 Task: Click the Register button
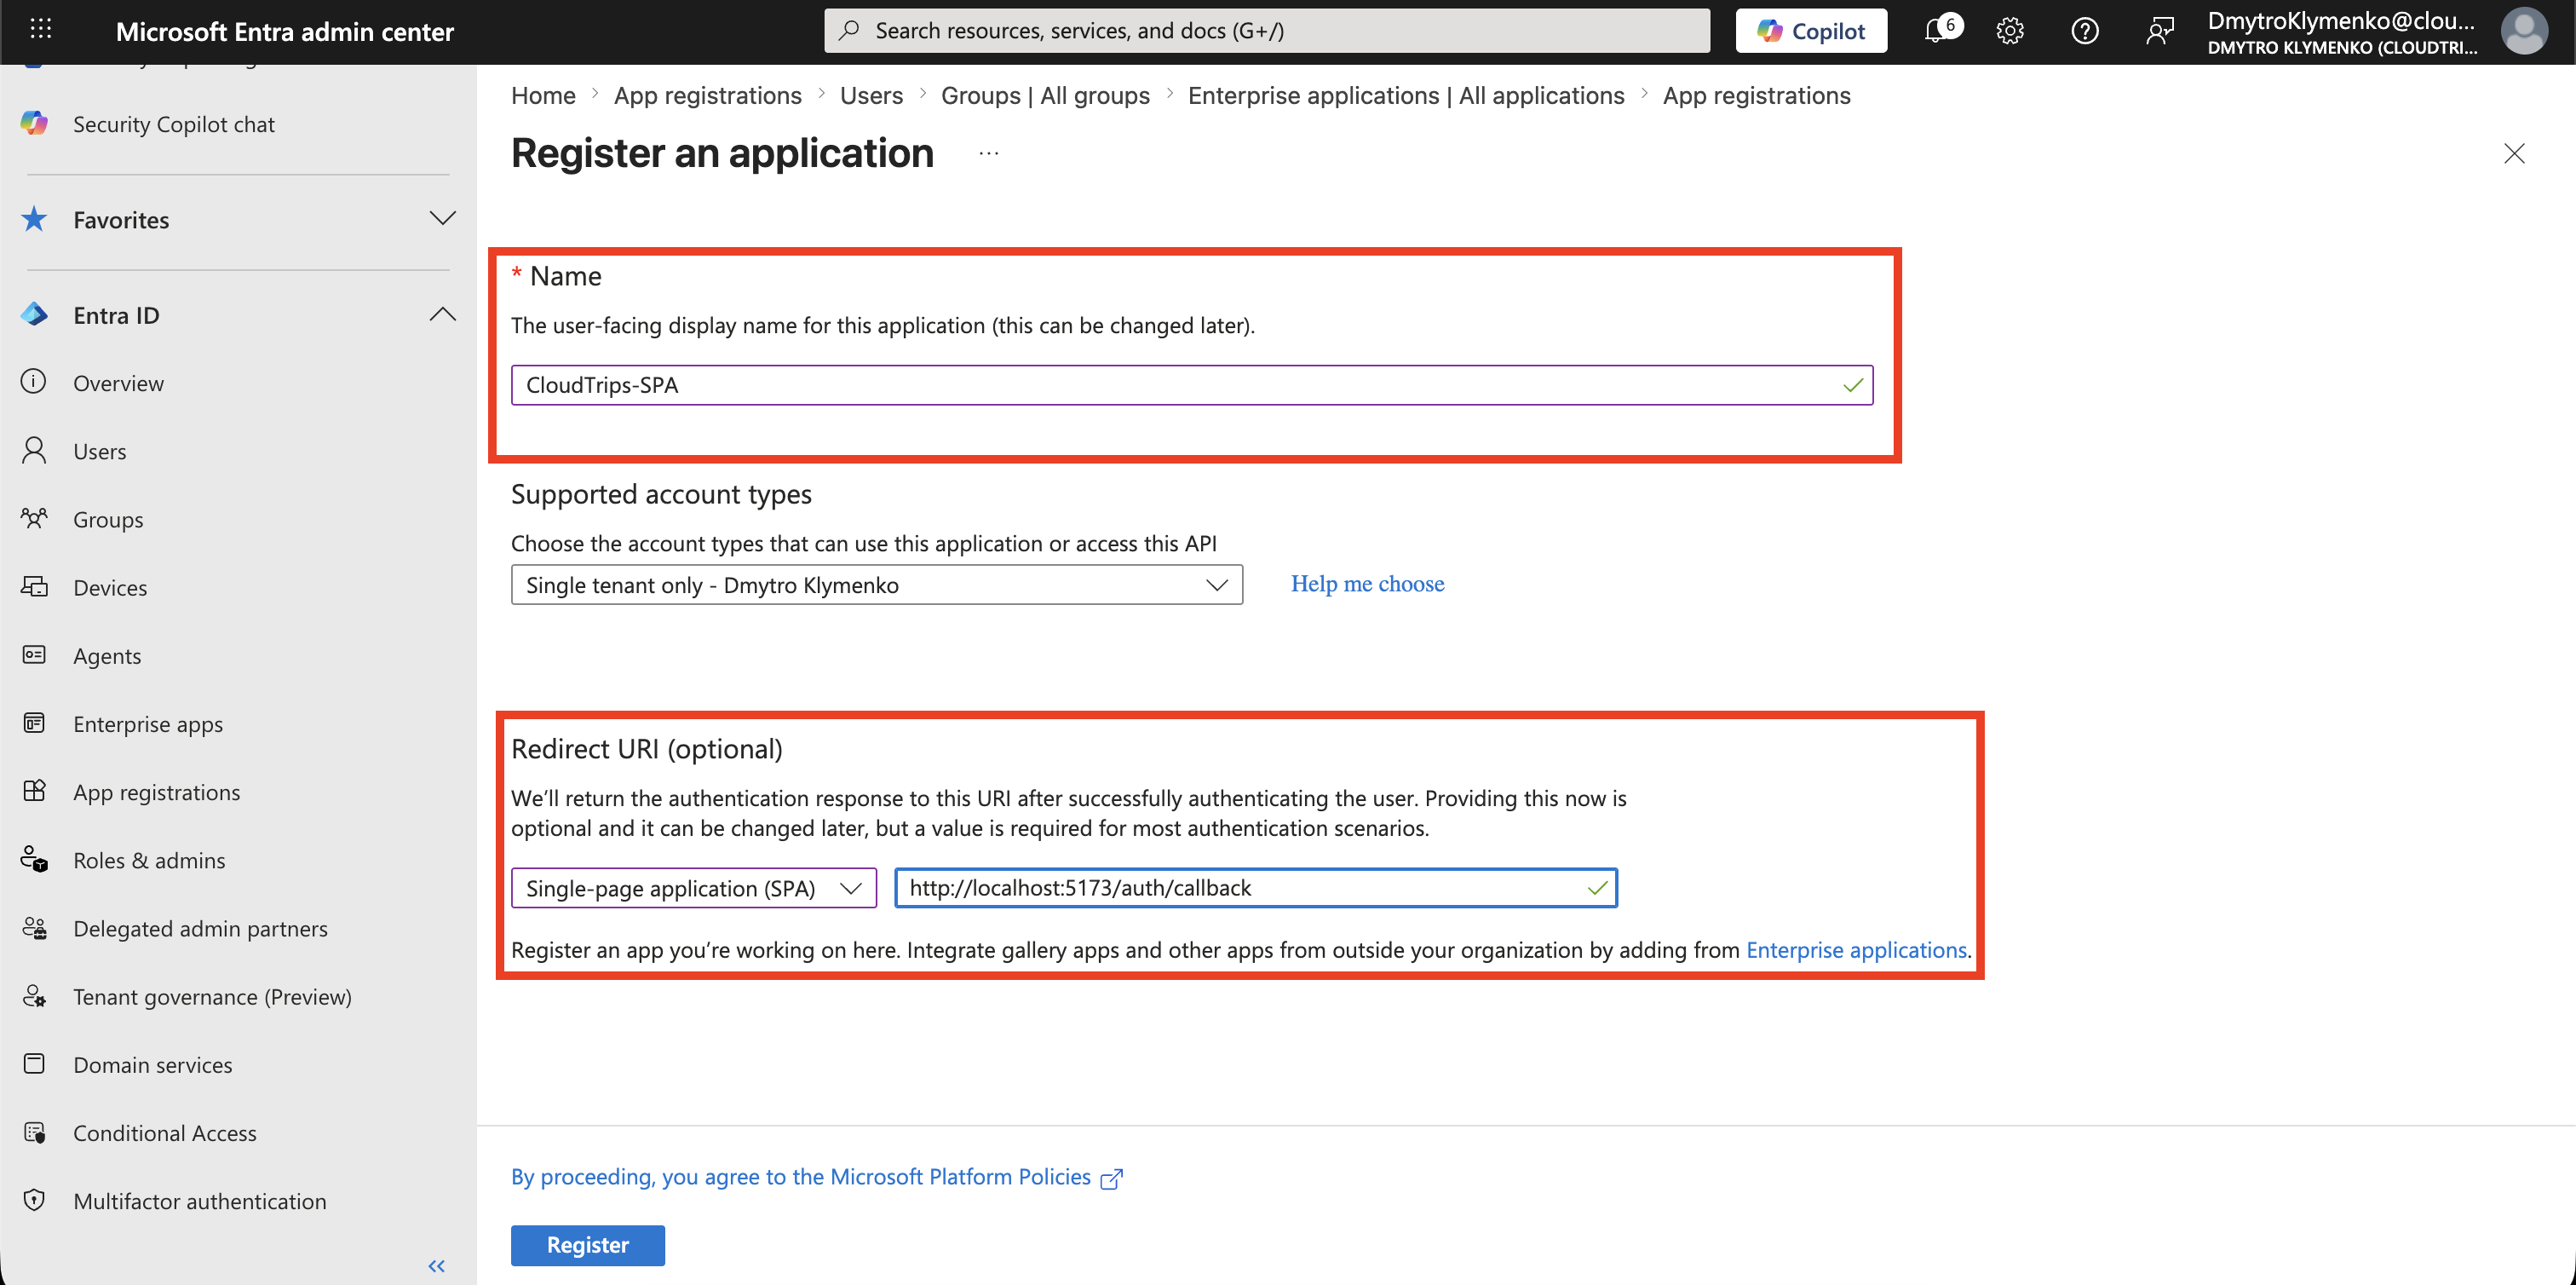(588, 1245)
